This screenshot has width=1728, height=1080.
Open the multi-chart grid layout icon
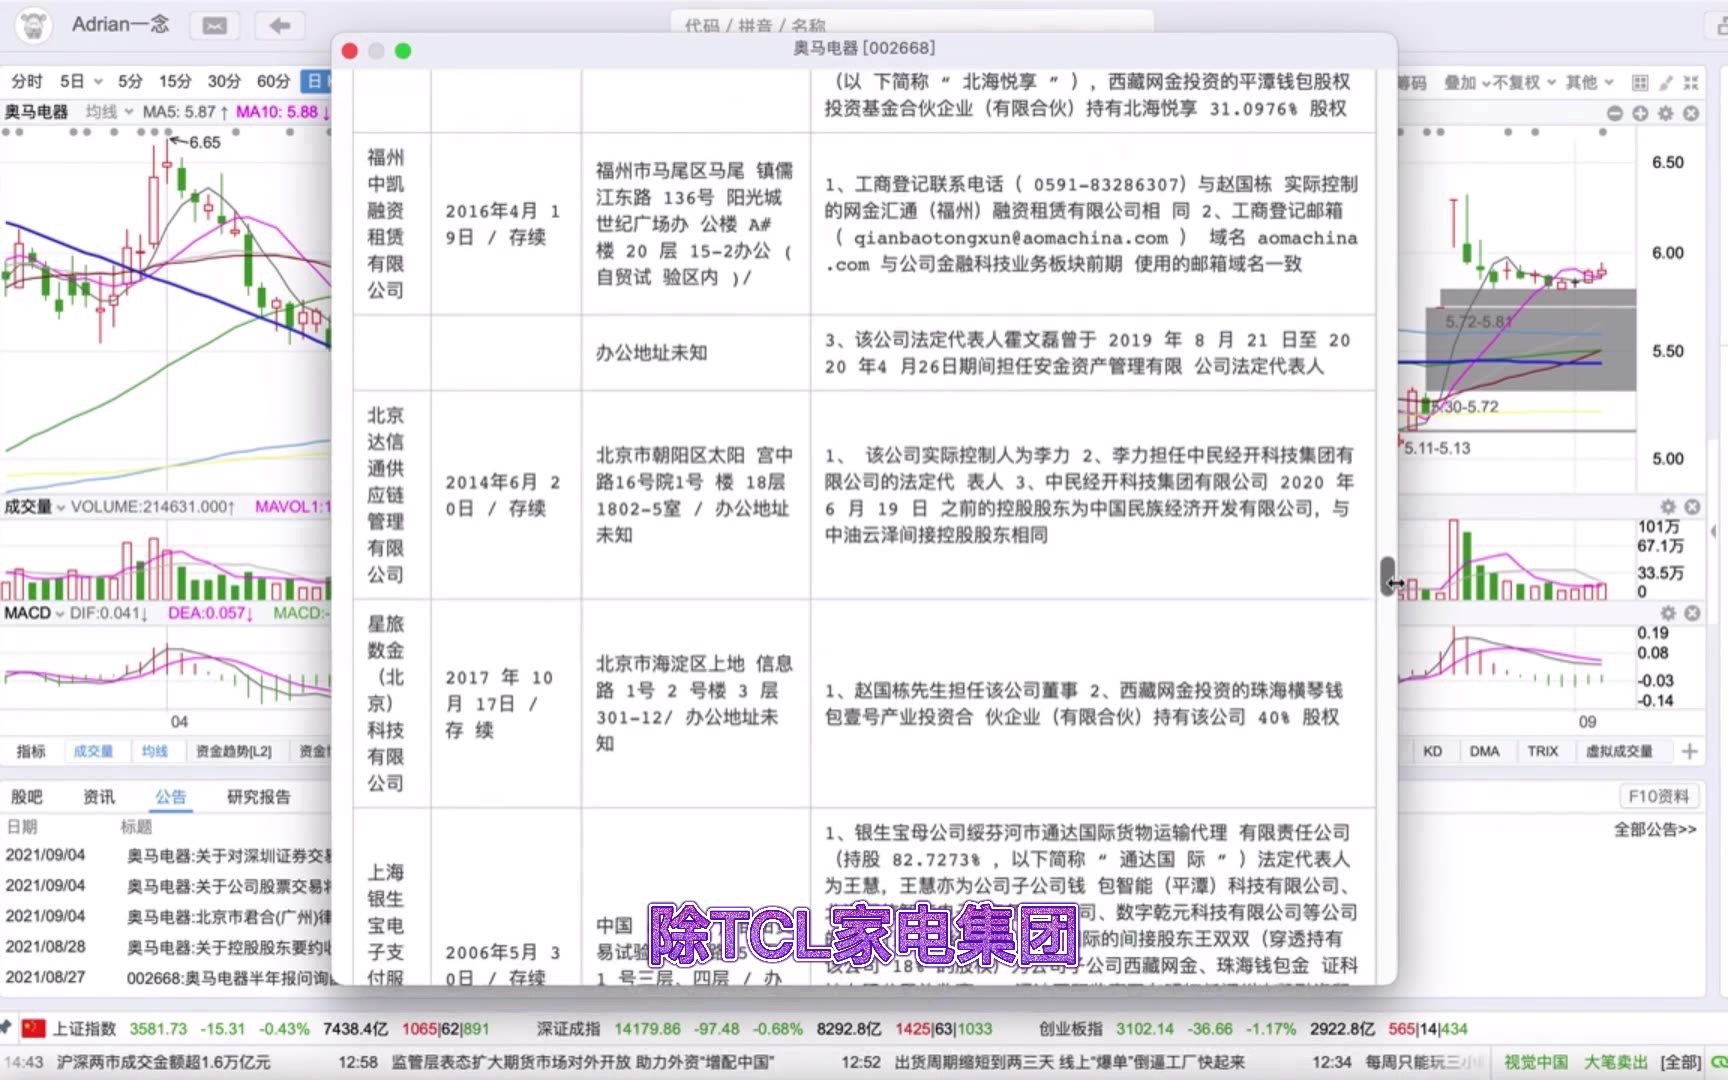1640,82
